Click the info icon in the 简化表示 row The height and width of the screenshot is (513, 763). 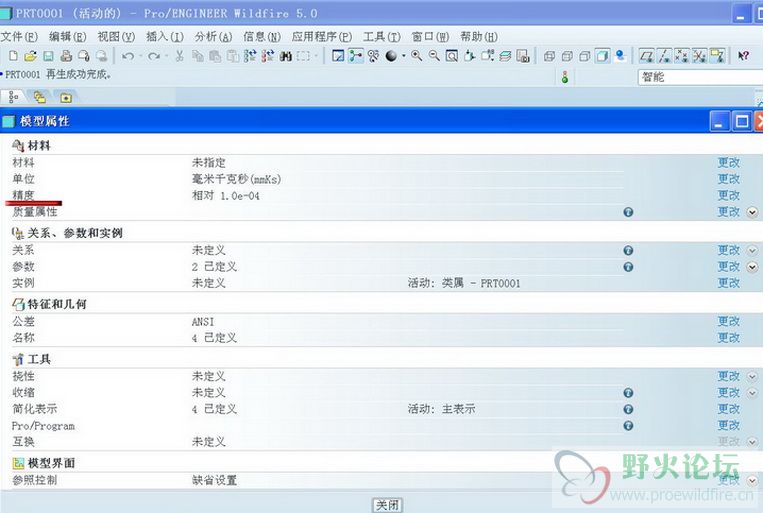(628, 409)
